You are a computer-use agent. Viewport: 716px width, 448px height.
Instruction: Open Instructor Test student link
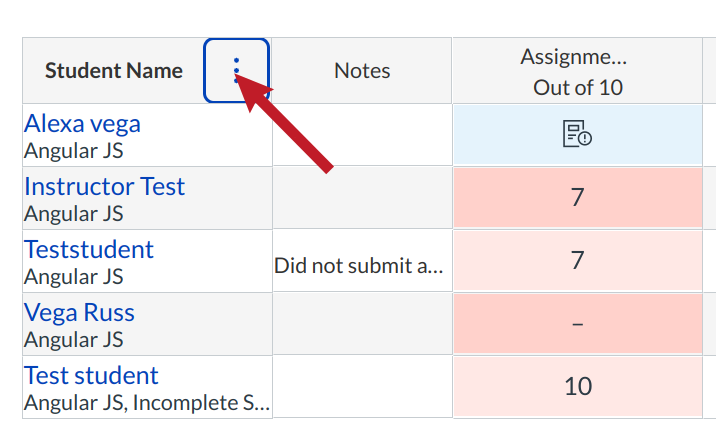[x=104, y=187]
